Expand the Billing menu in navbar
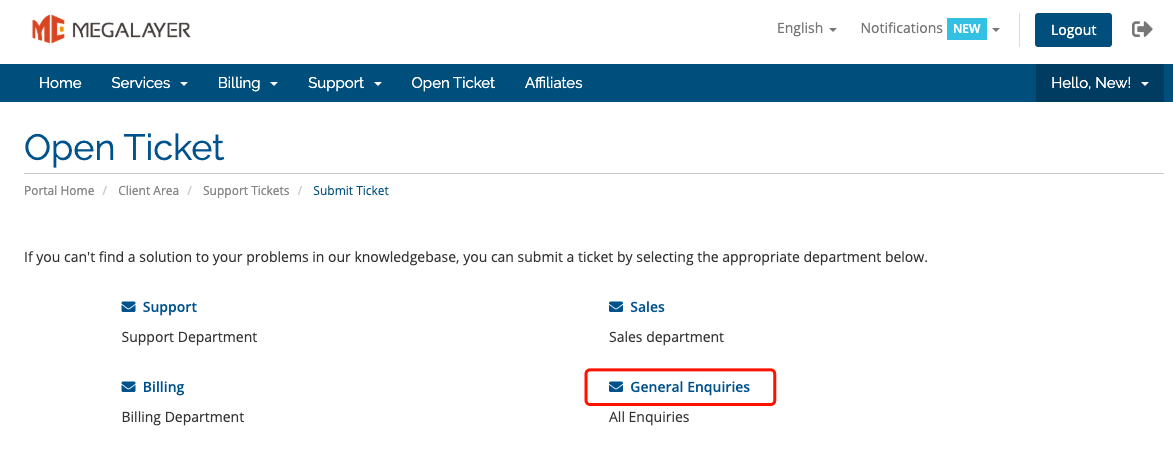1173x457 pixels. click(x=248, y=83)
